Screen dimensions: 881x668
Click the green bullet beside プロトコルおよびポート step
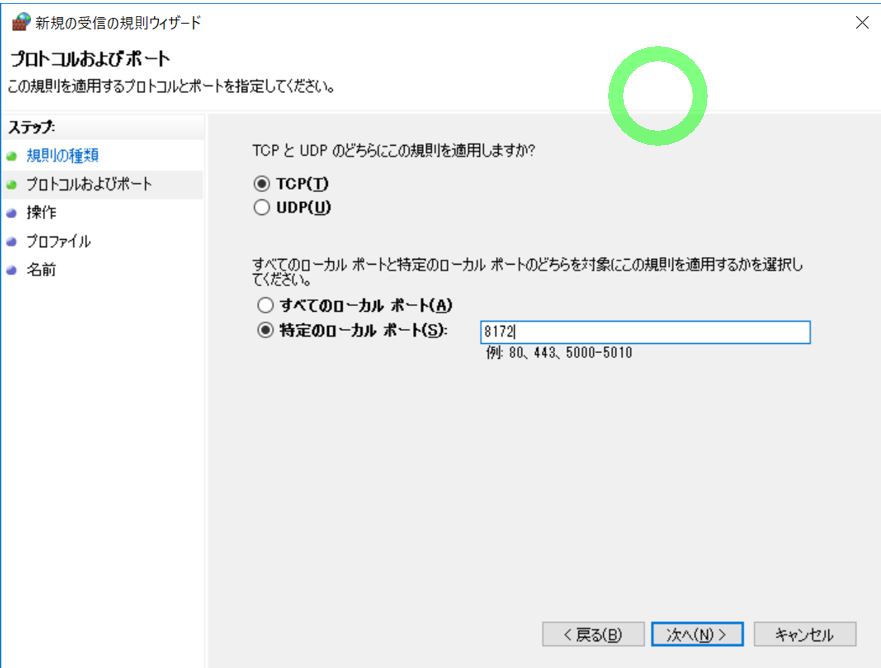pyautogui.click(x=12, y=185)
